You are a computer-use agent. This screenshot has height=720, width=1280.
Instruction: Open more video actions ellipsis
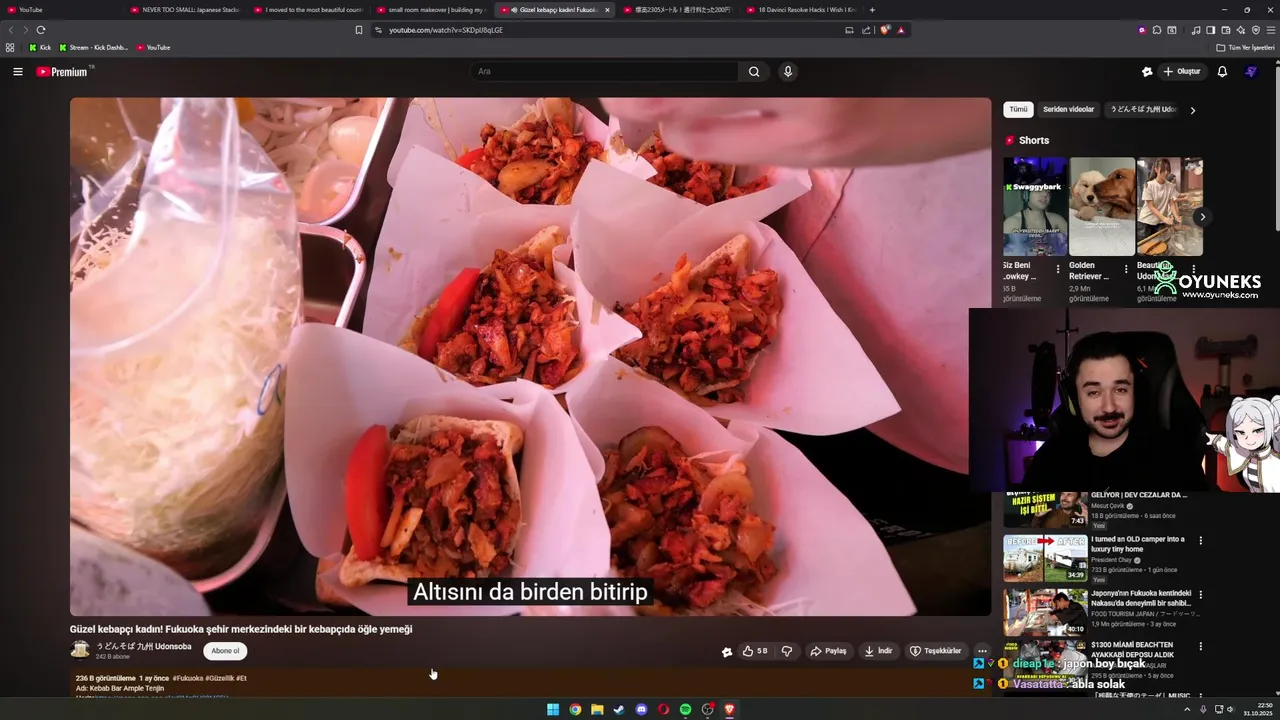(982, 651)
